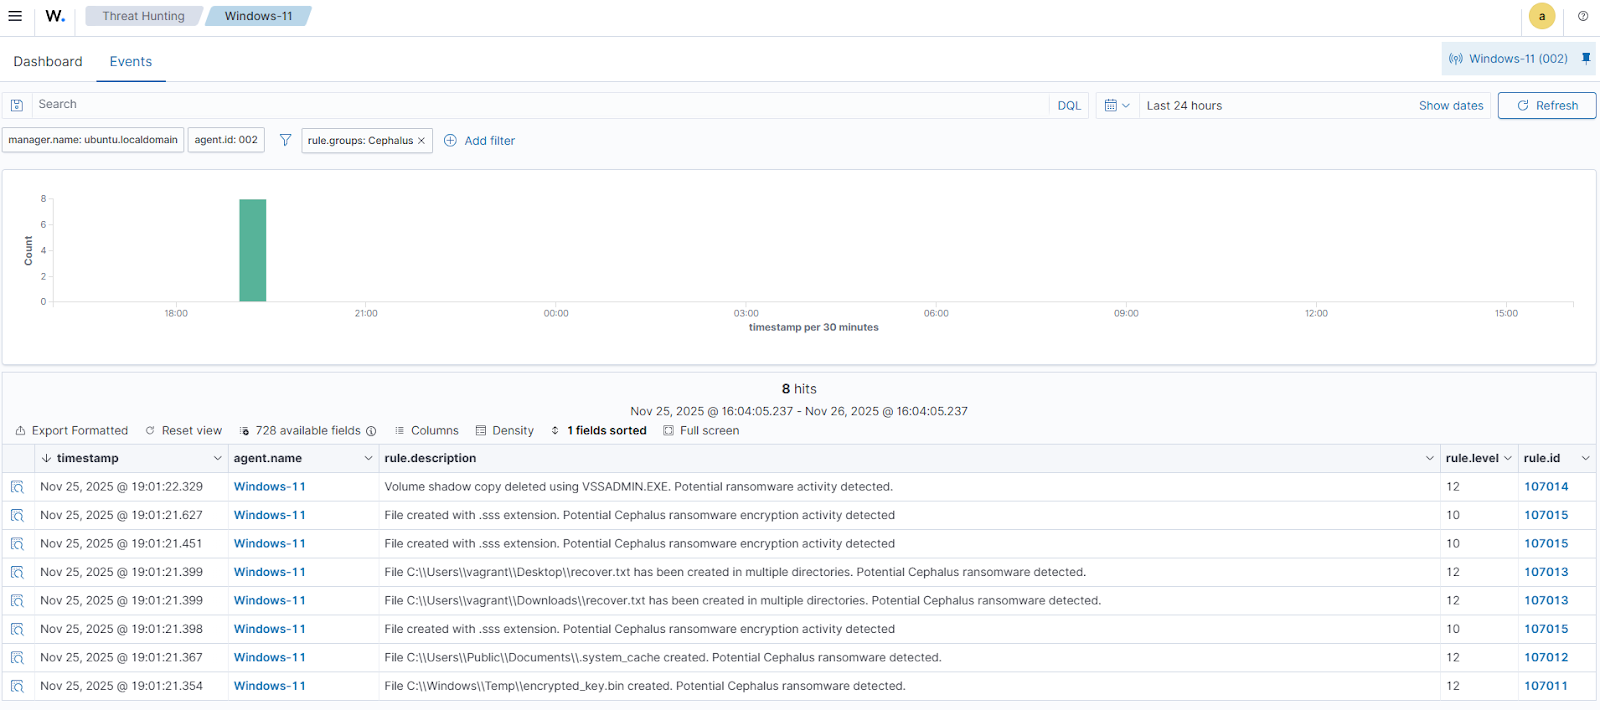This screenshot has width=1600, height=710.
Task: Unpin the Windows-11 agent using pin icon
Action: click(x=1586, y=59)
